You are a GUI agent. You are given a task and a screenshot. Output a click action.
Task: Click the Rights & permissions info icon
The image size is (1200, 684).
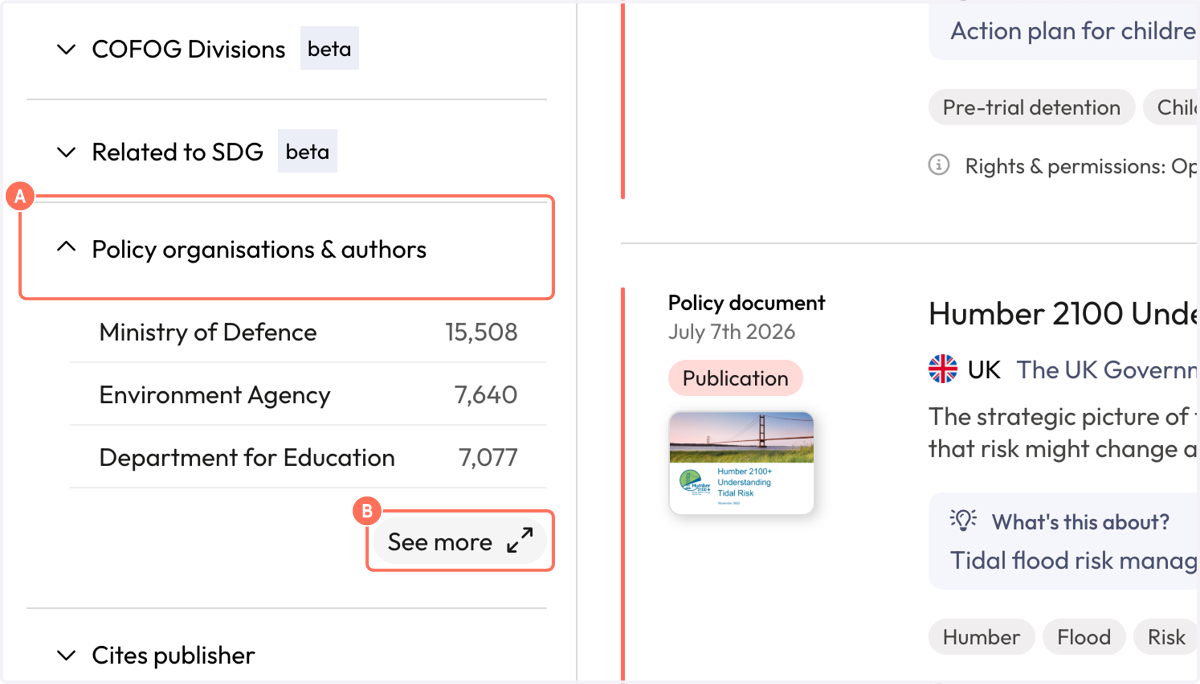point(939,165)
